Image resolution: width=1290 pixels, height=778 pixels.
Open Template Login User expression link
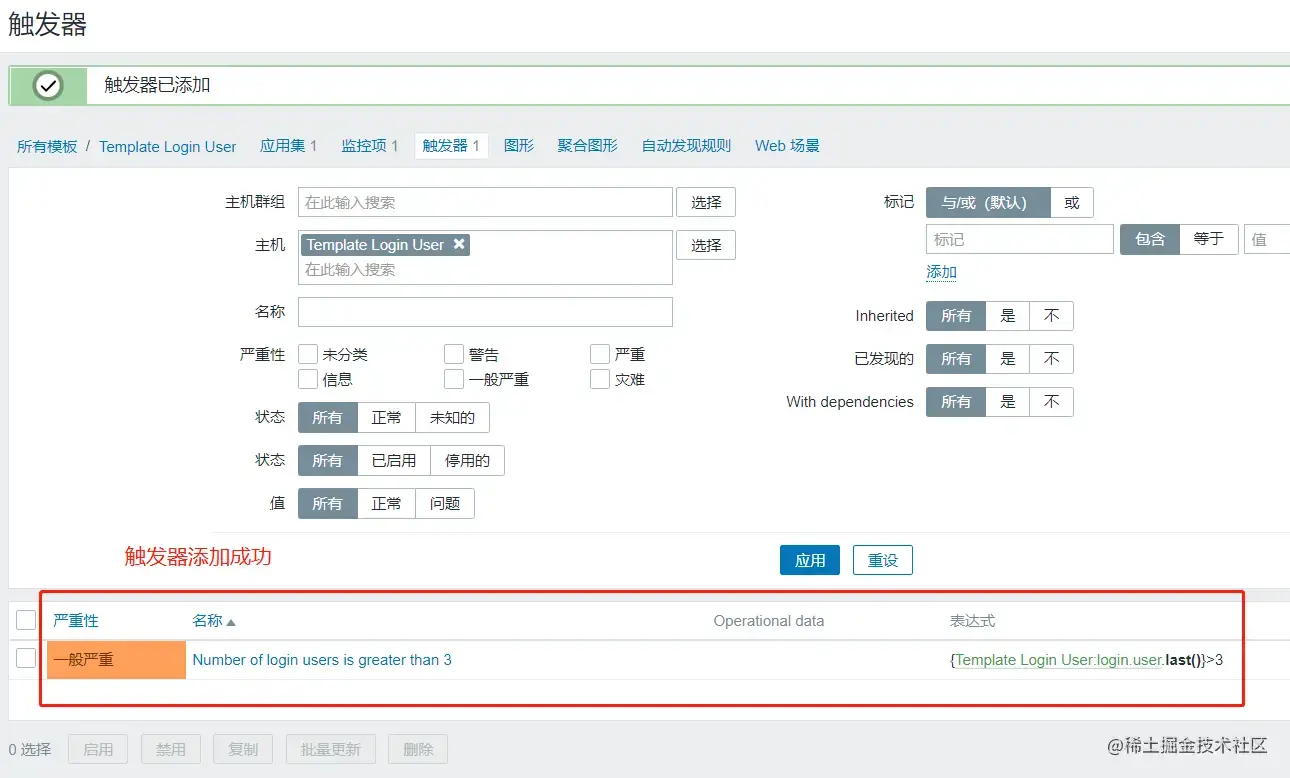pyautogui.click(x=1059, y=660)
